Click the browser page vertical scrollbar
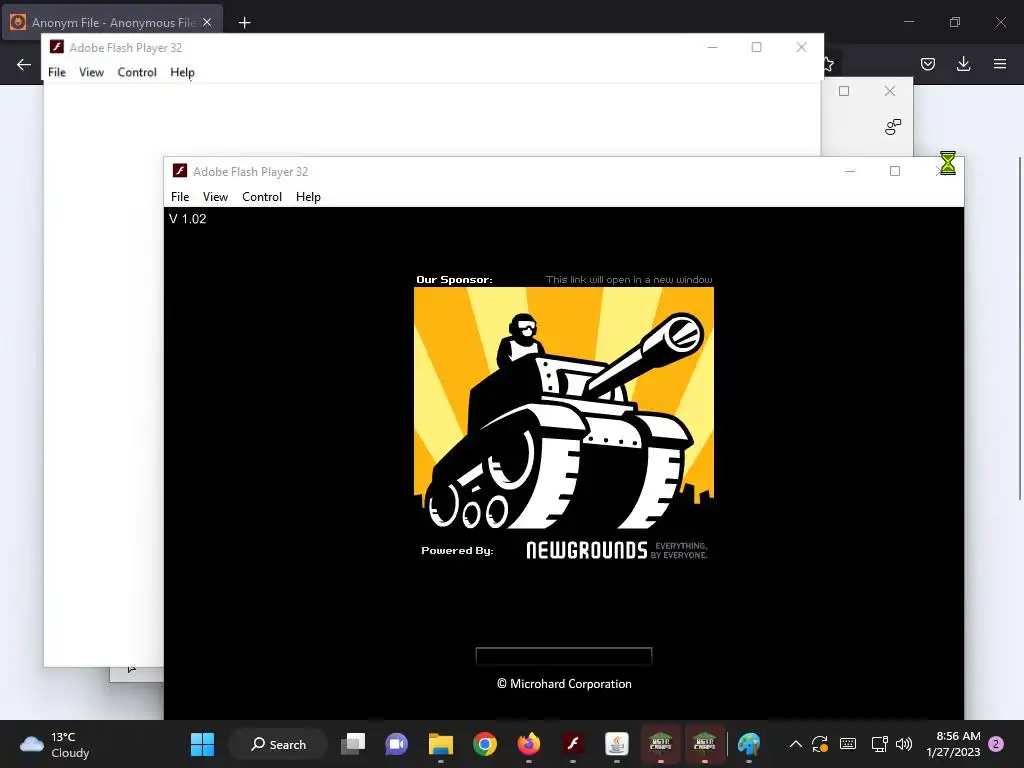1024x768 pixels. click(x=1019, y=328)
